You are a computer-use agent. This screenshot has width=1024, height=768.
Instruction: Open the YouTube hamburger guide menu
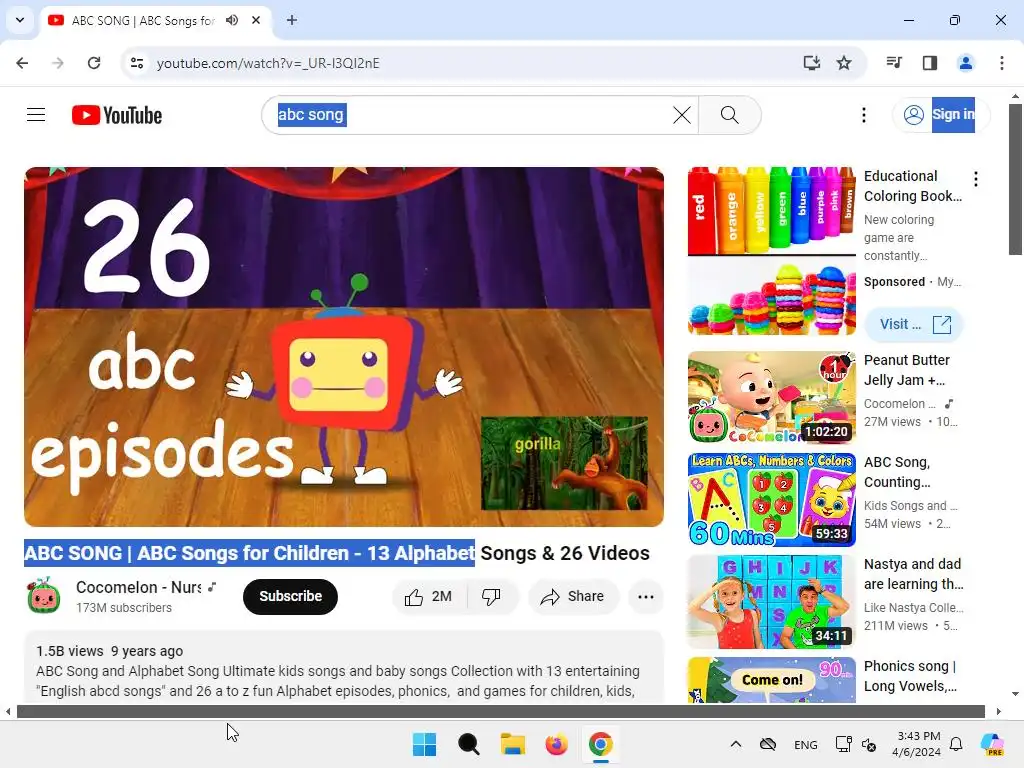(36, 115)
